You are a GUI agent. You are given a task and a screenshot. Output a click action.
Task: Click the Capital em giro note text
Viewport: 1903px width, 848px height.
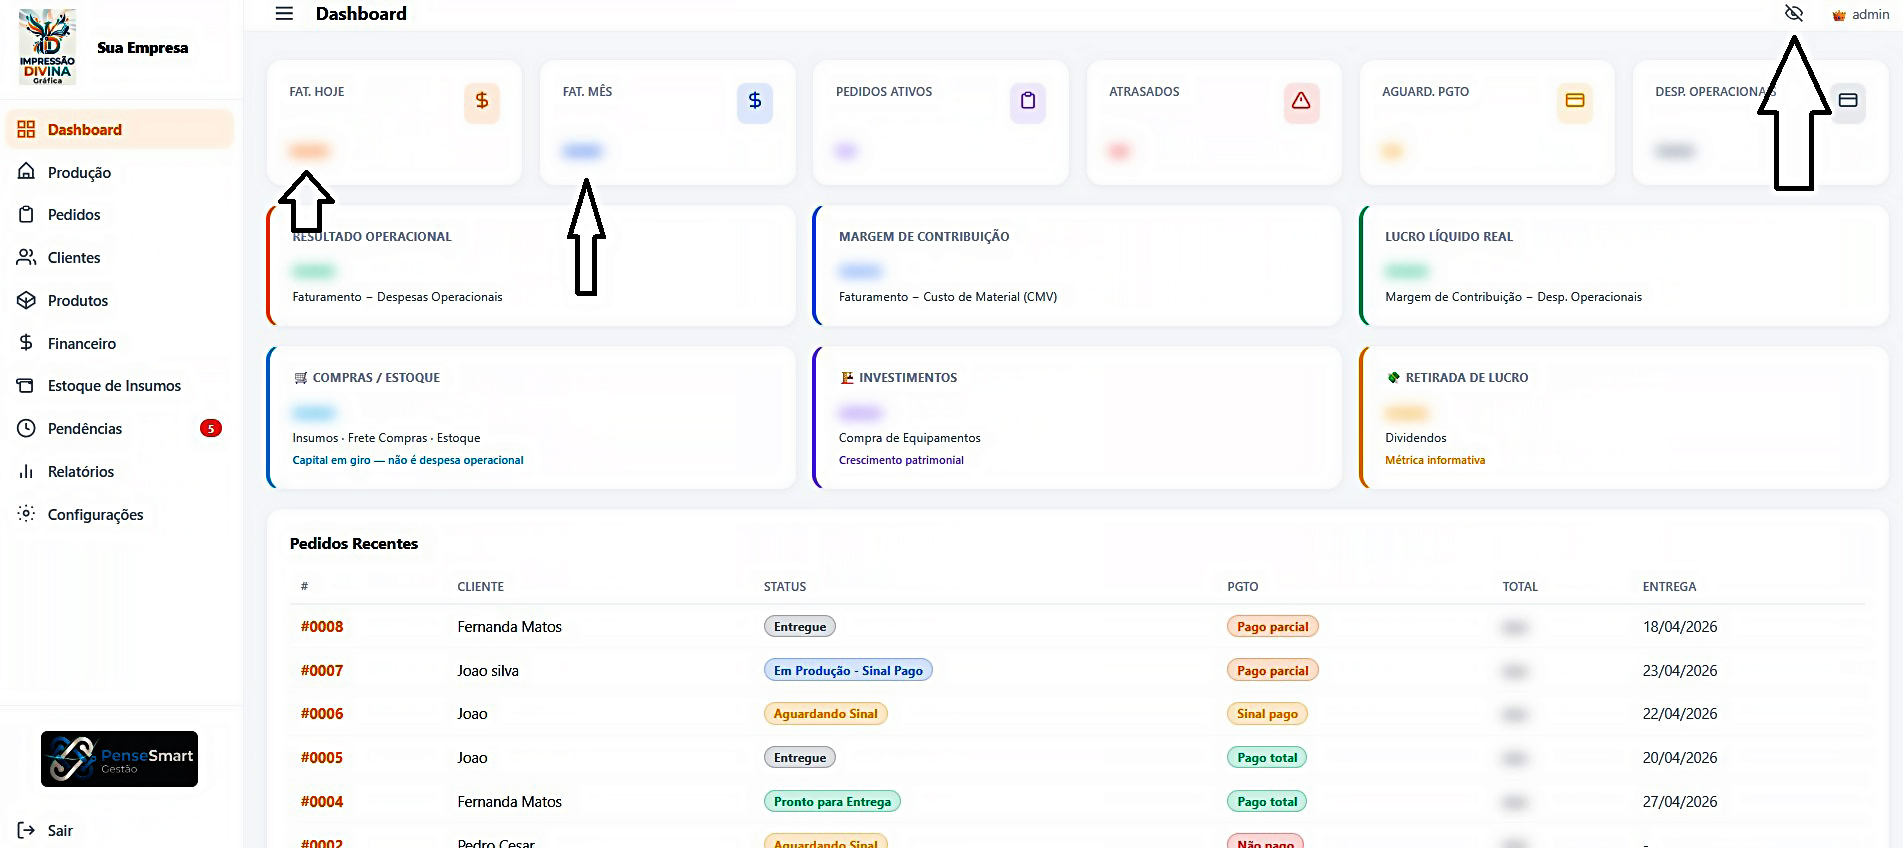408,460
